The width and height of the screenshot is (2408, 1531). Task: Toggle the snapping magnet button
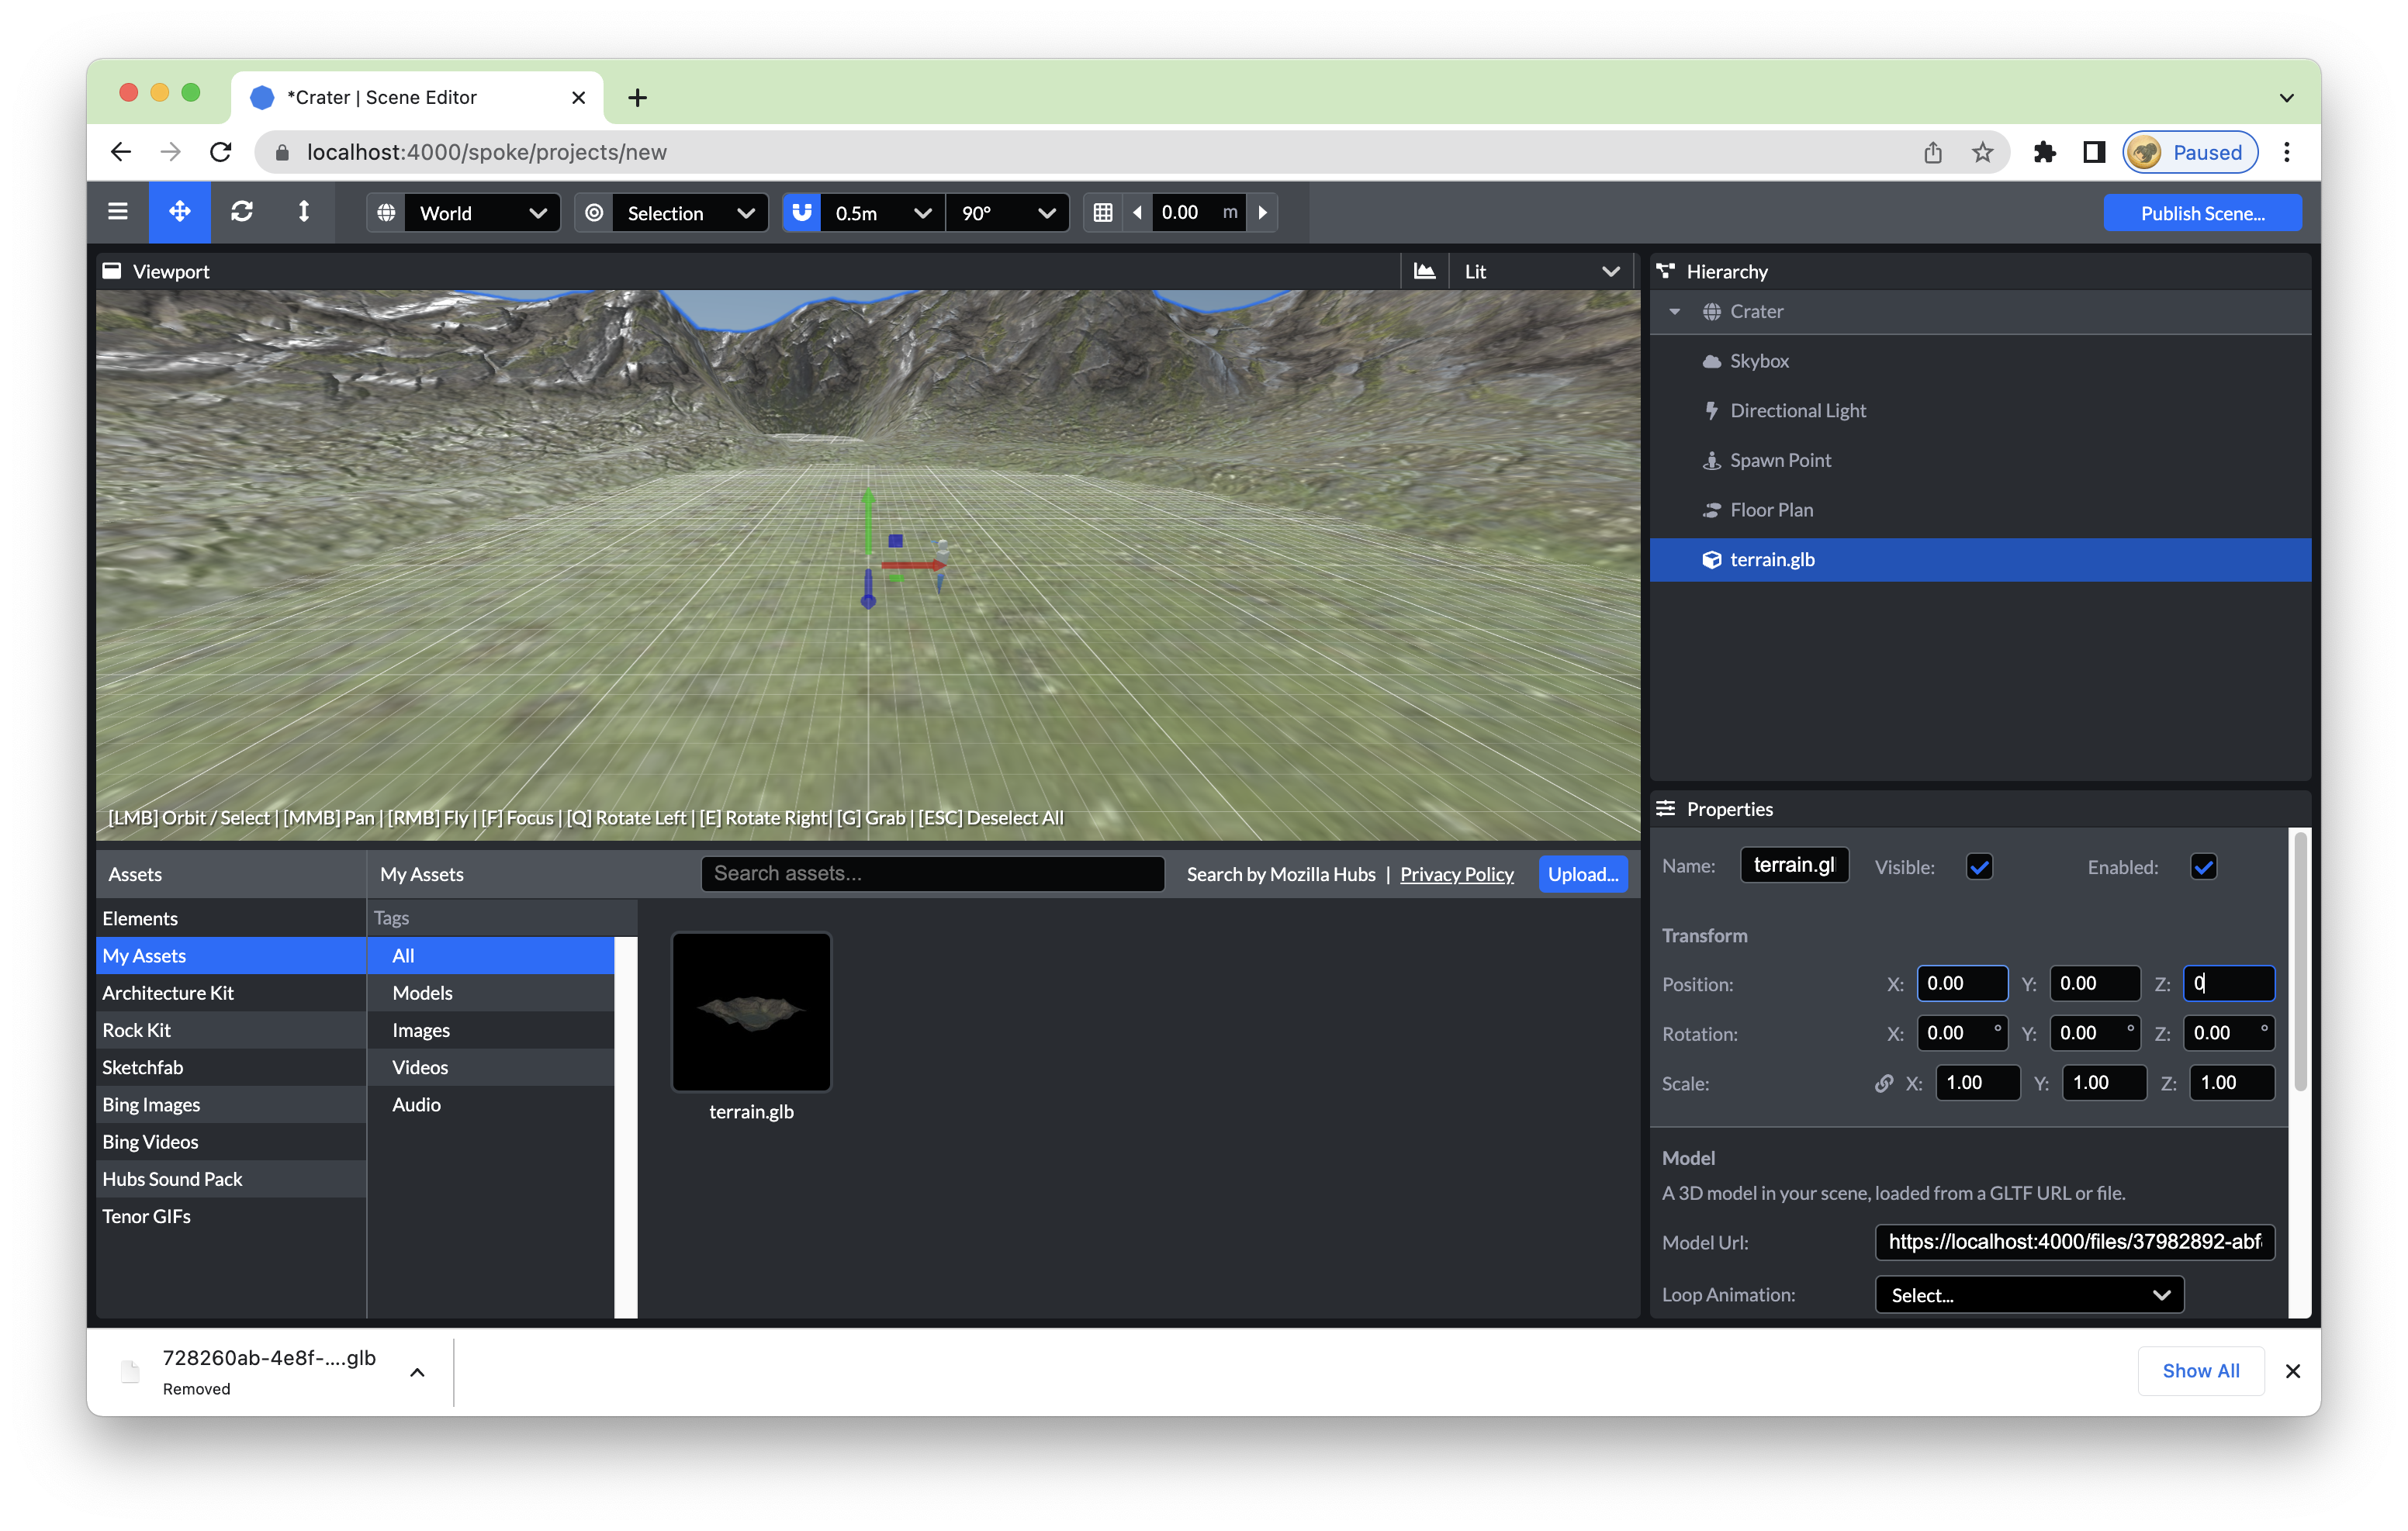[x=802, y=213]
